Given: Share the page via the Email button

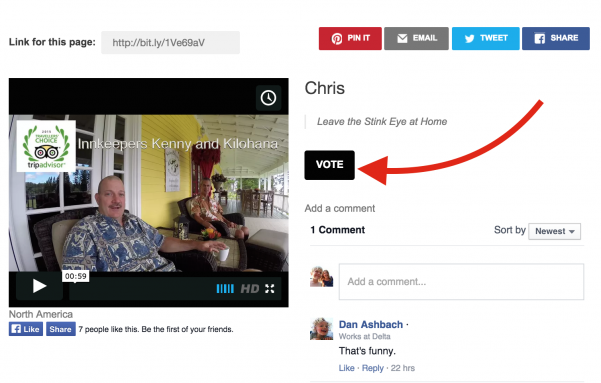Looking at the screenshot, I should [416, 38].
